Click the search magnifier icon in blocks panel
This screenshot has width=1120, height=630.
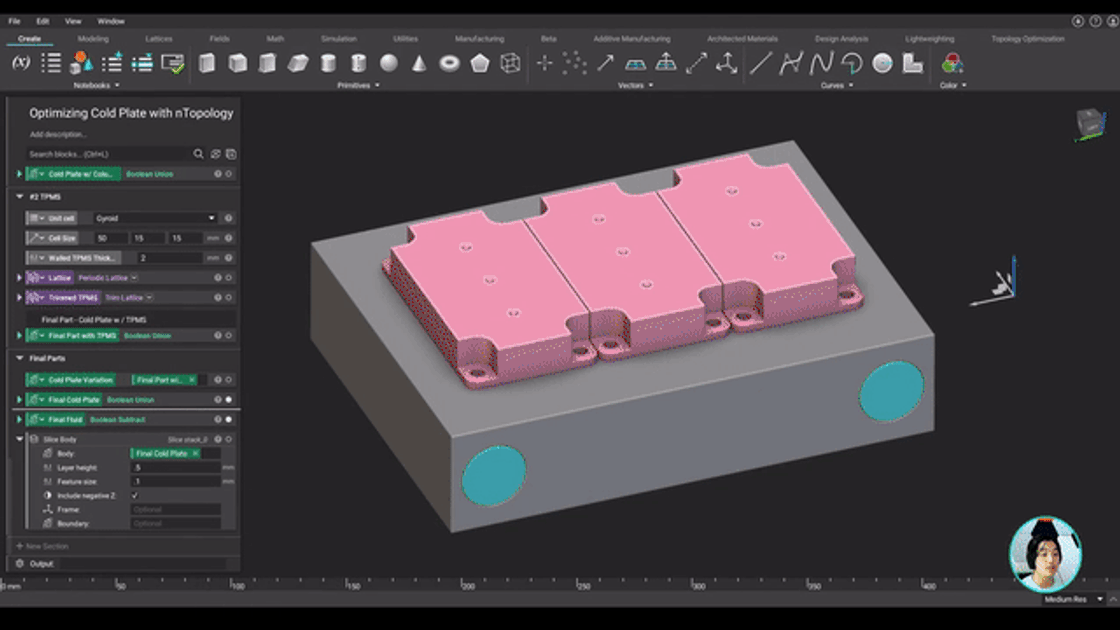point(198,154)
